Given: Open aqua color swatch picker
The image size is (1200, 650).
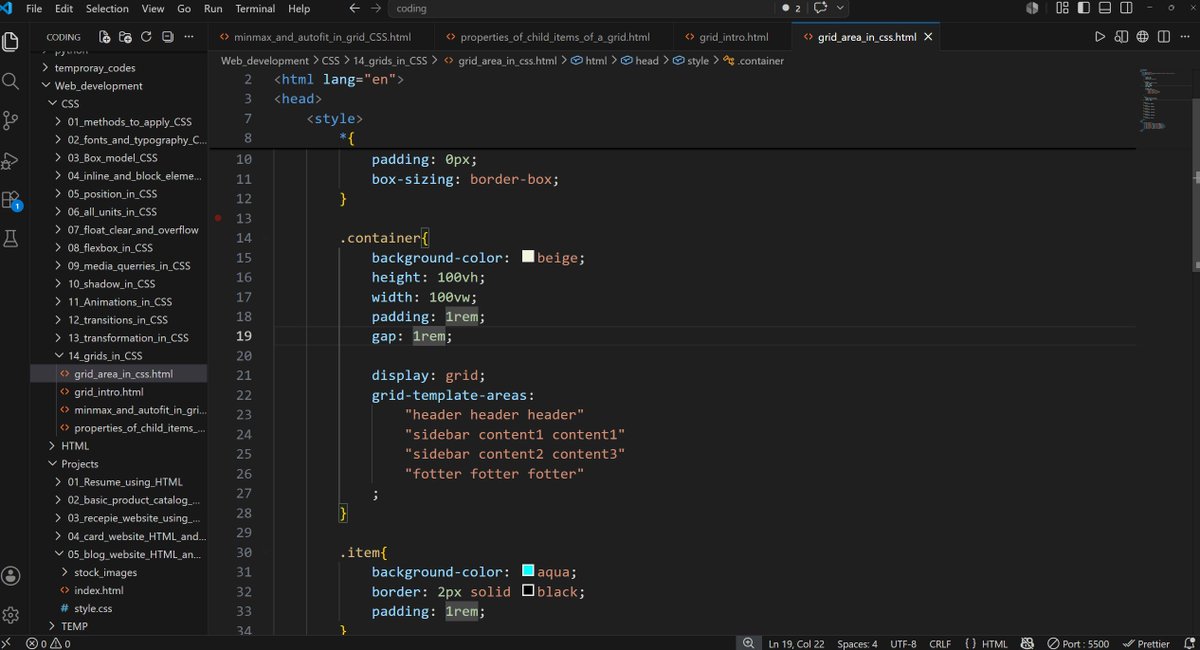Looking at the screenshot, I should click(528, 572).
